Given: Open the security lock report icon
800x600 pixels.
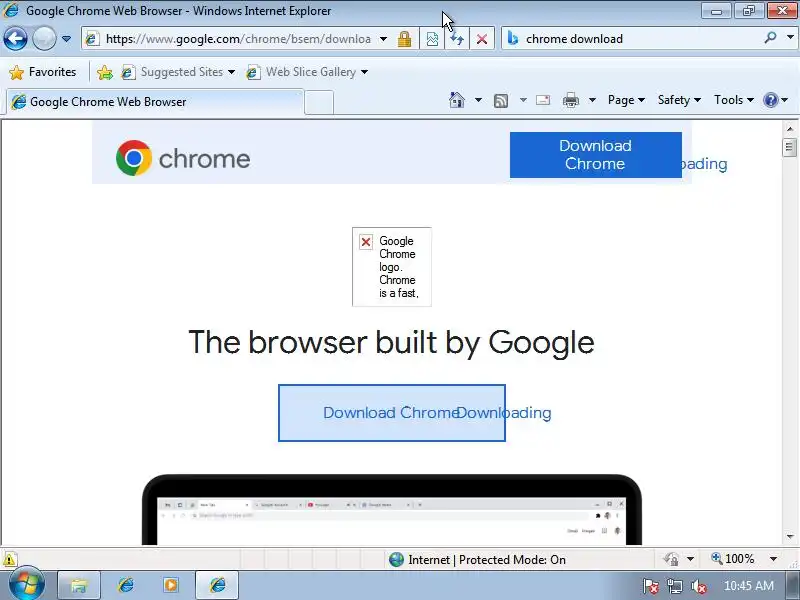Looking at the screenshot, I should tap(405, 39).
